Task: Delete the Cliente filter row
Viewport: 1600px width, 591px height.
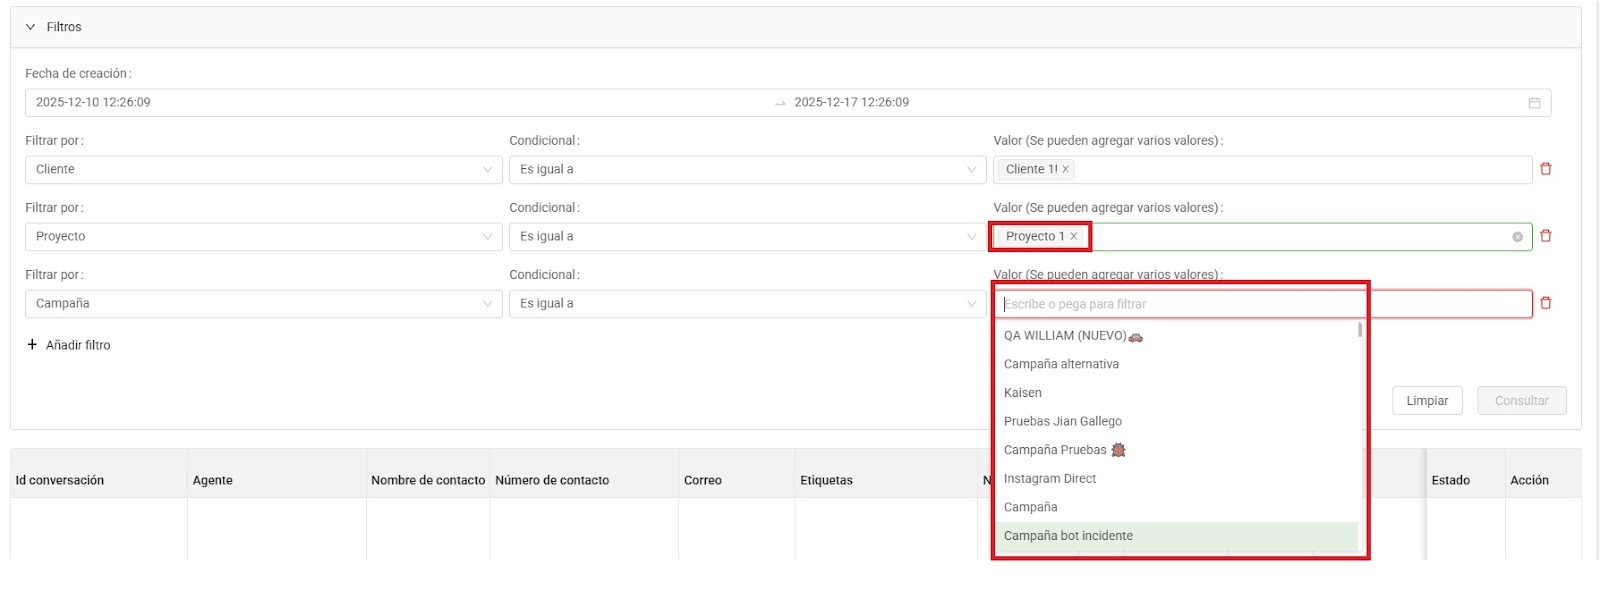Action: tap(1545, 169)
